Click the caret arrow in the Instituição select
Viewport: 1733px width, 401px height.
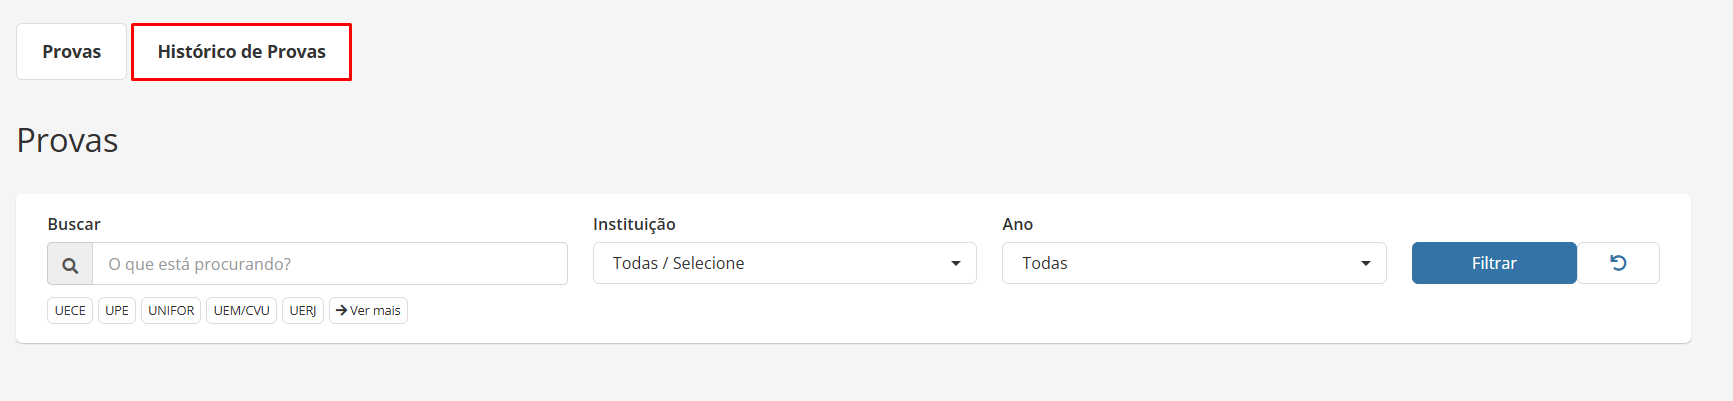tap(956, 264)
